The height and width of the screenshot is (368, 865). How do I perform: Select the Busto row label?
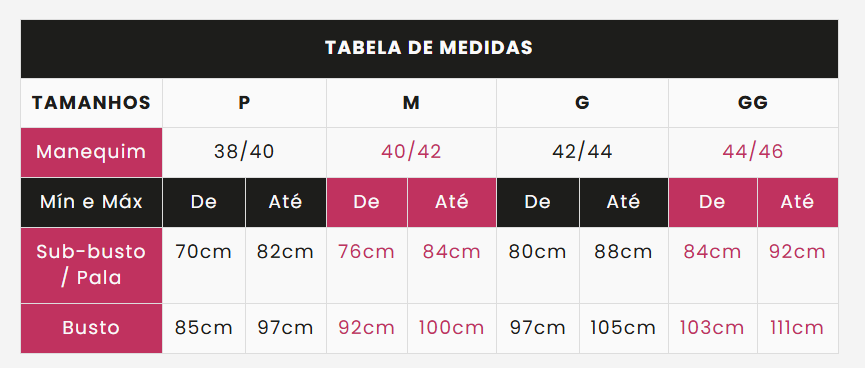(92, 328)
